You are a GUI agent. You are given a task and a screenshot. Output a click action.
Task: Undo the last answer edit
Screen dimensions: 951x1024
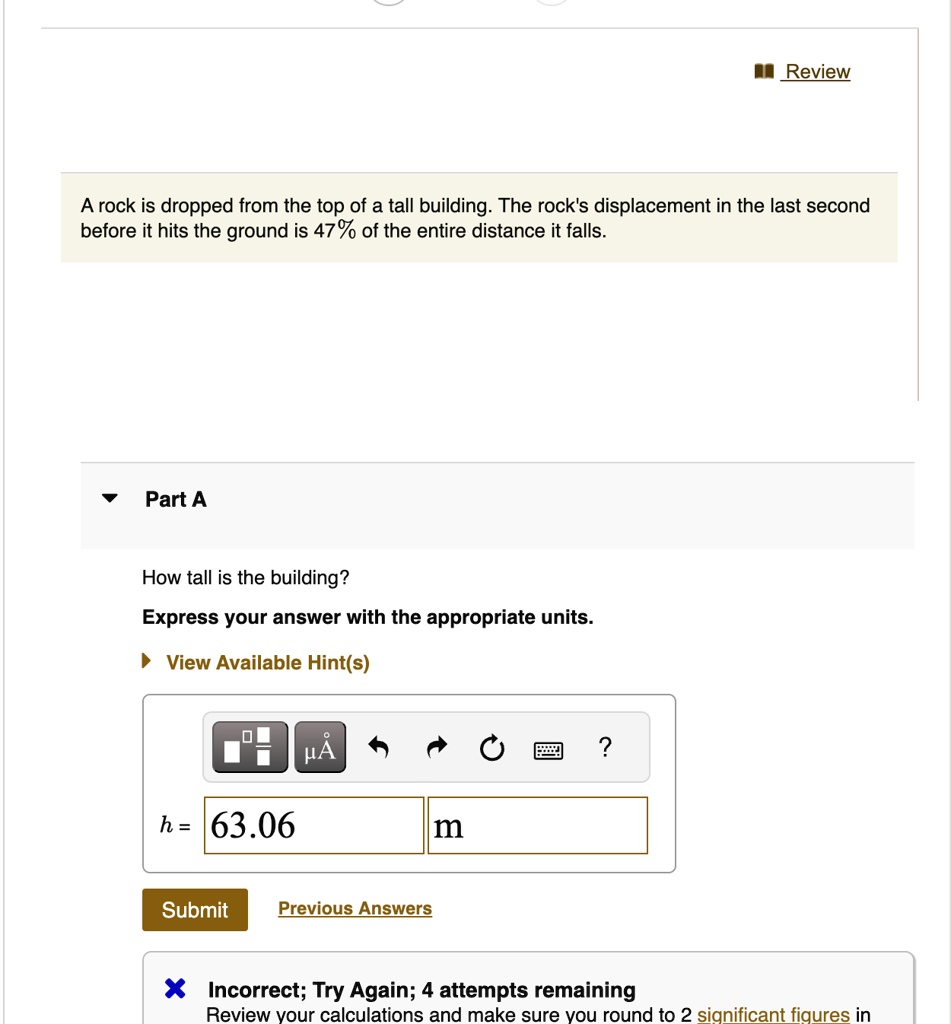378,746
